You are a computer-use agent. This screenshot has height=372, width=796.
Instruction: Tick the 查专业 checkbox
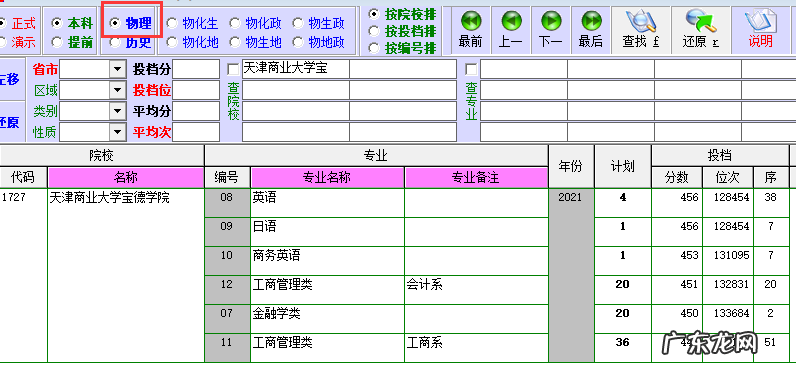pyautogui.click(x=471, y=69)
